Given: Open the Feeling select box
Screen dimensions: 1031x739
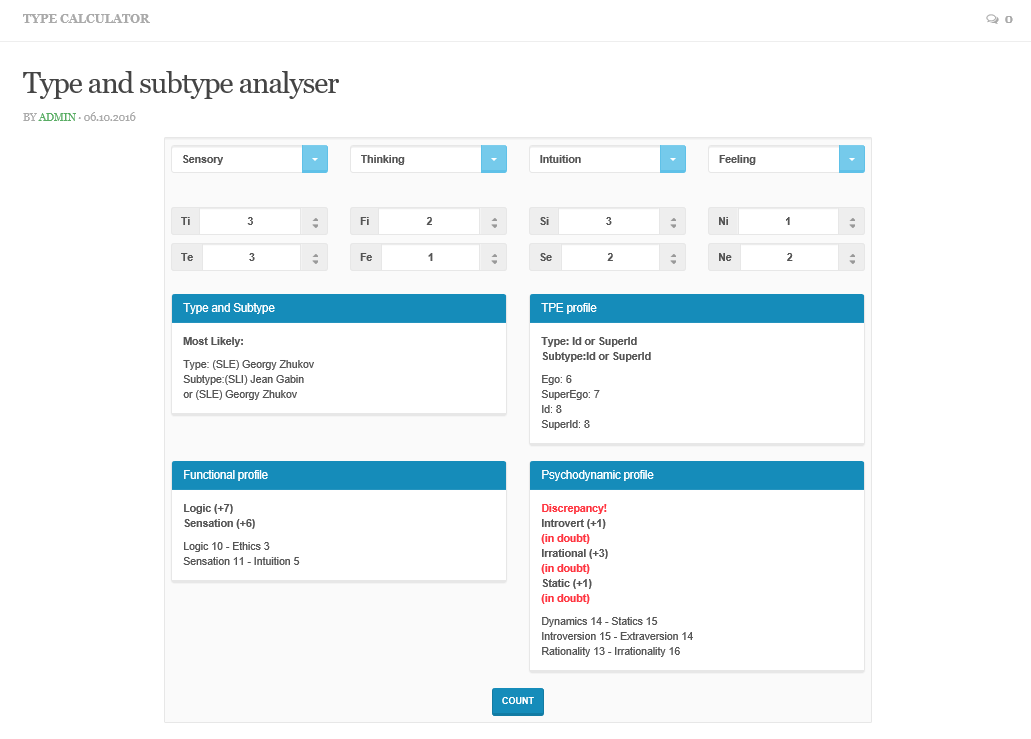Looking at the screenshot, I should (786, 159).
